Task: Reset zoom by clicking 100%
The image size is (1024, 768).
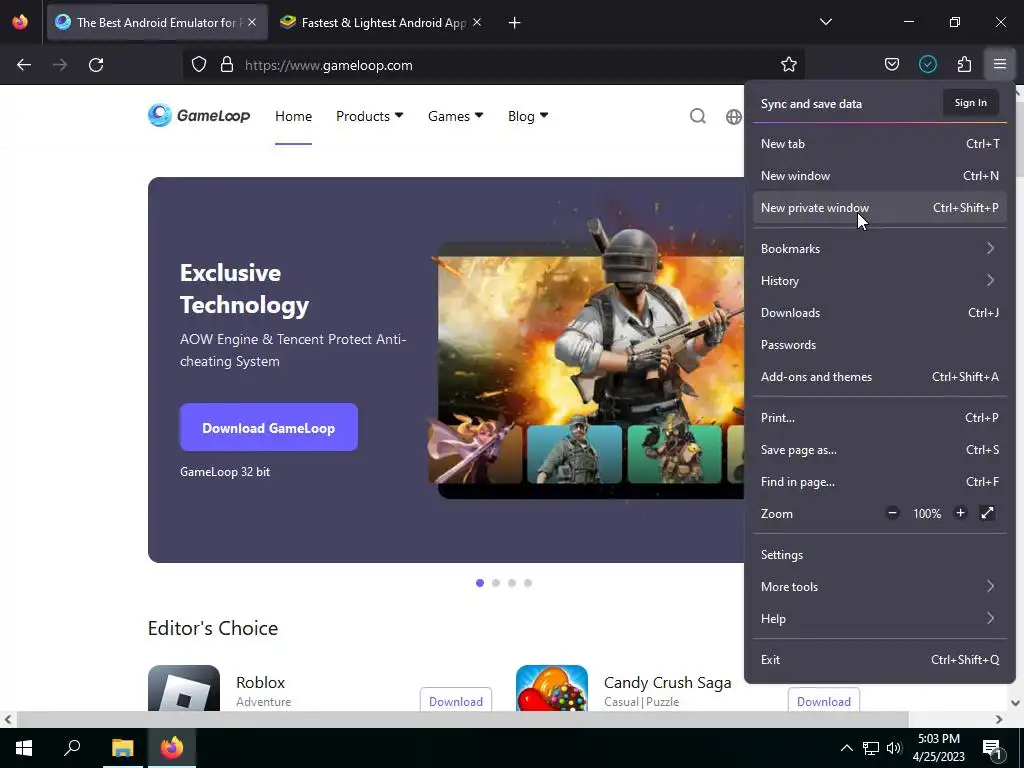Action: (927, 514)
